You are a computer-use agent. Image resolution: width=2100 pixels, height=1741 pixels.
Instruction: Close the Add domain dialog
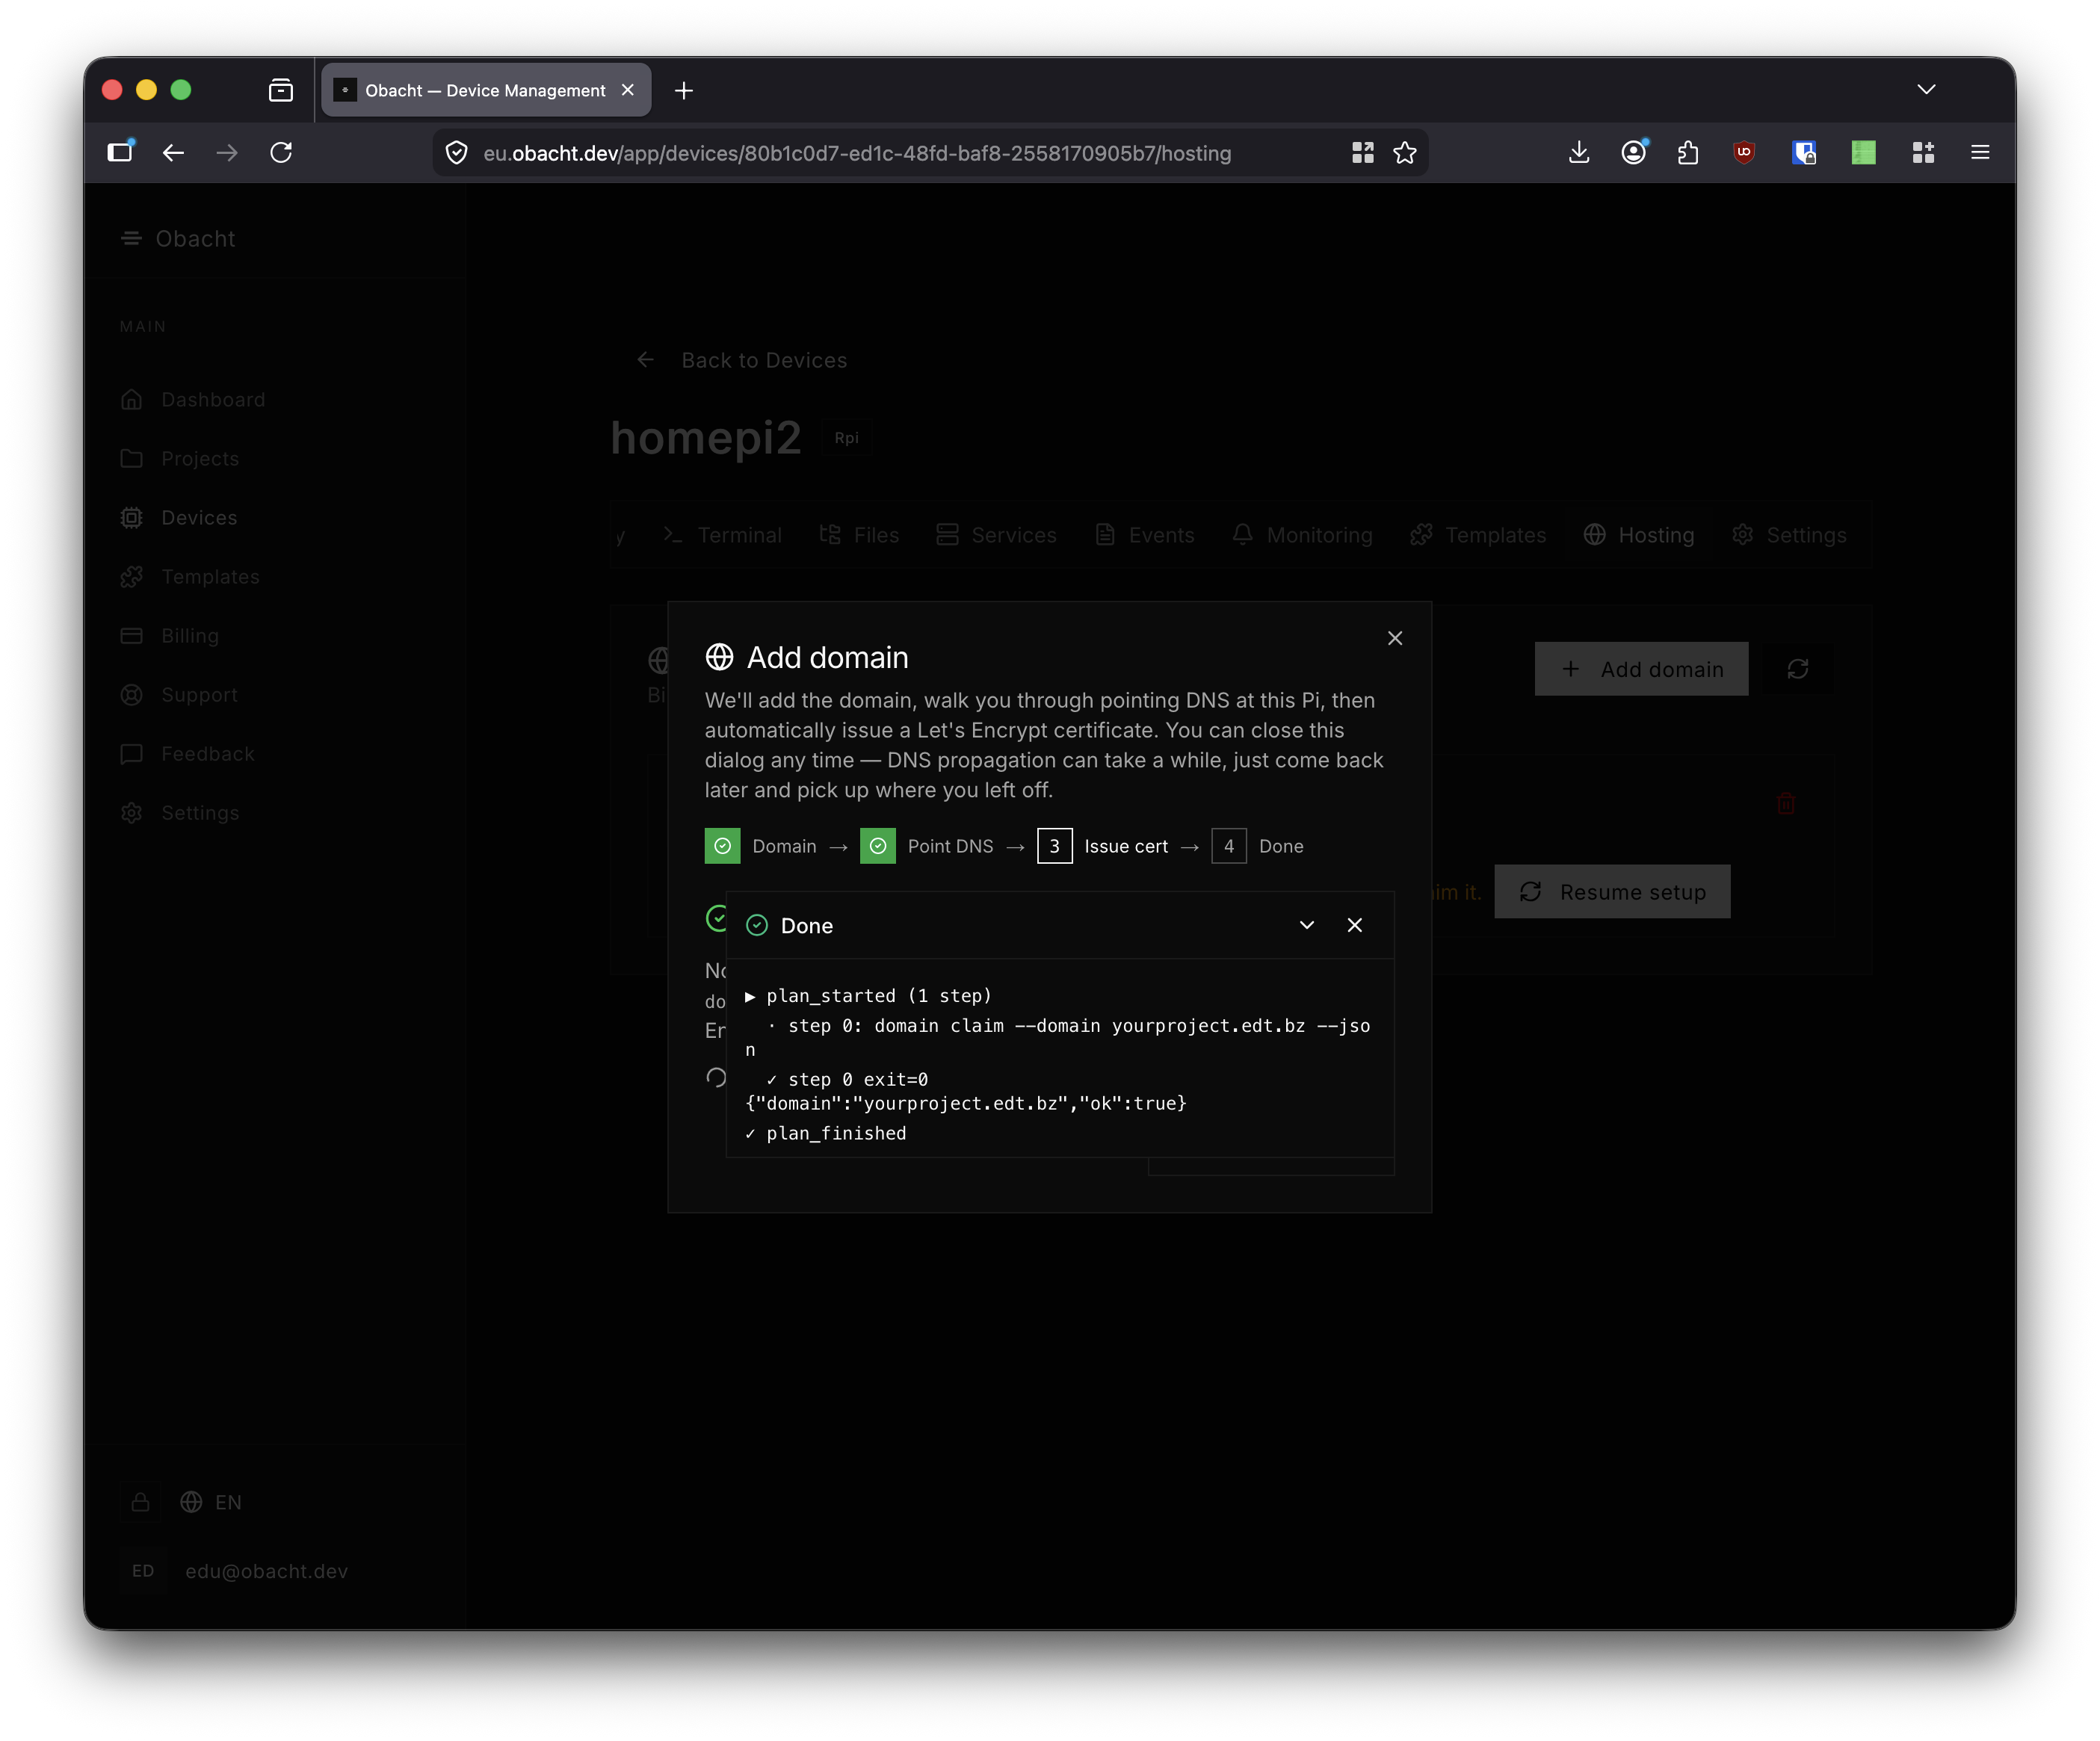[1394, 638]
